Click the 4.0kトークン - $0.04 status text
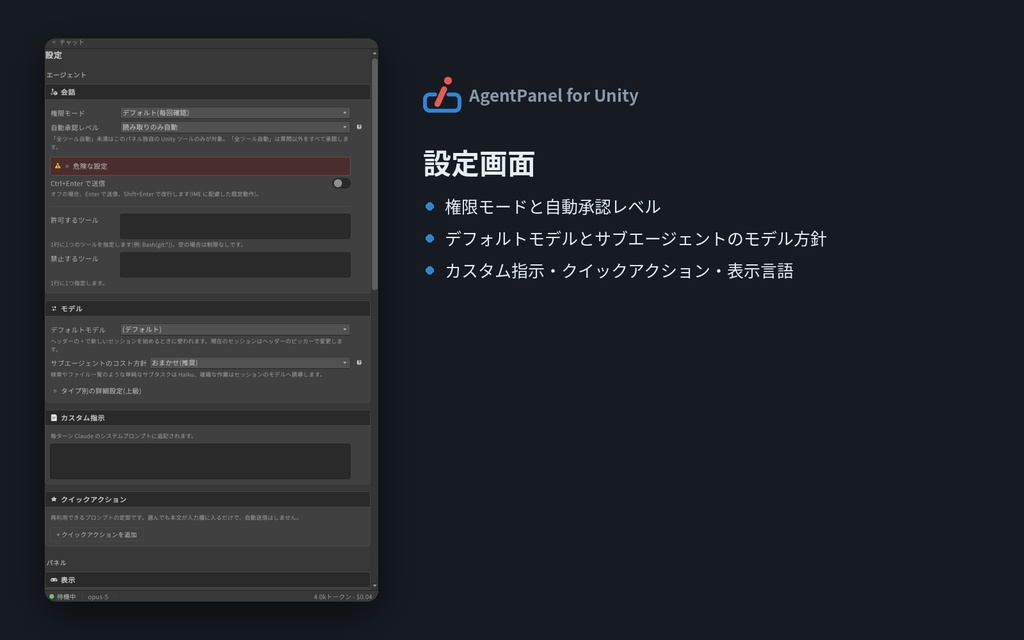The height and width of the screenshot is (640, 1024). [x=343, y=597]
